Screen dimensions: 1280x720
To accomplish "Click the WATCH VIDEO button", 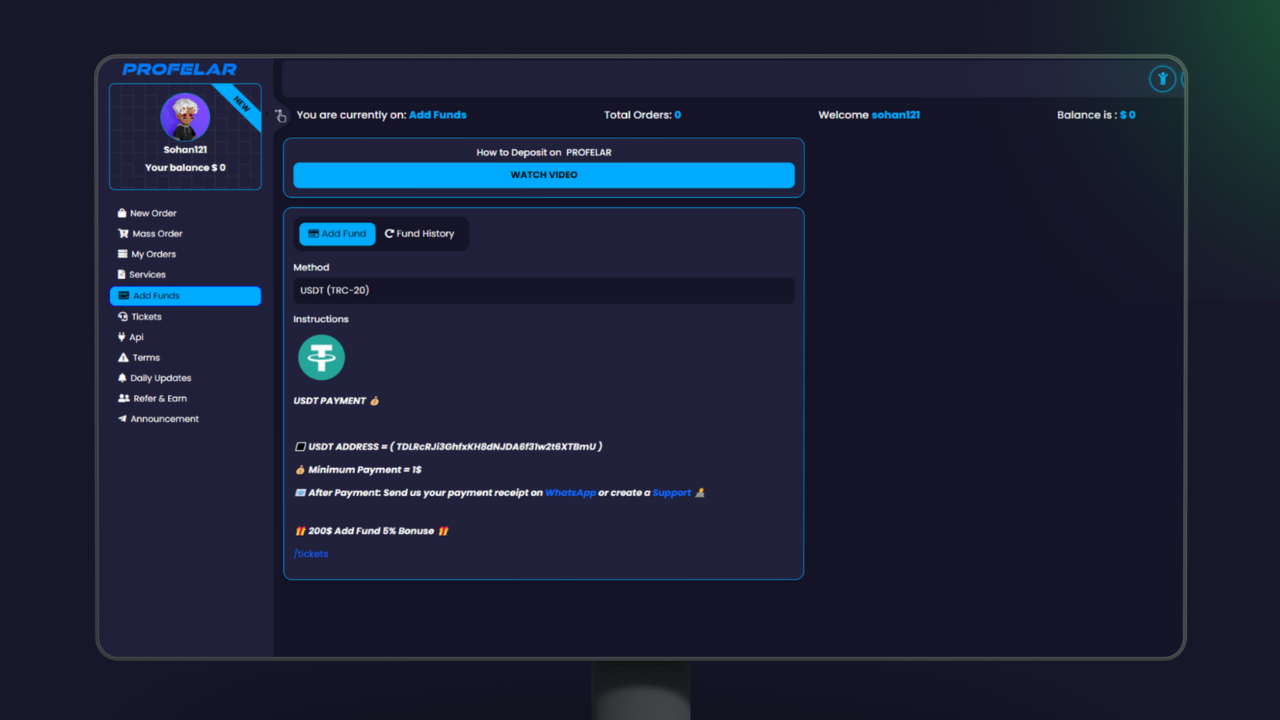I will pyautogui.click(x=544, y=175).
